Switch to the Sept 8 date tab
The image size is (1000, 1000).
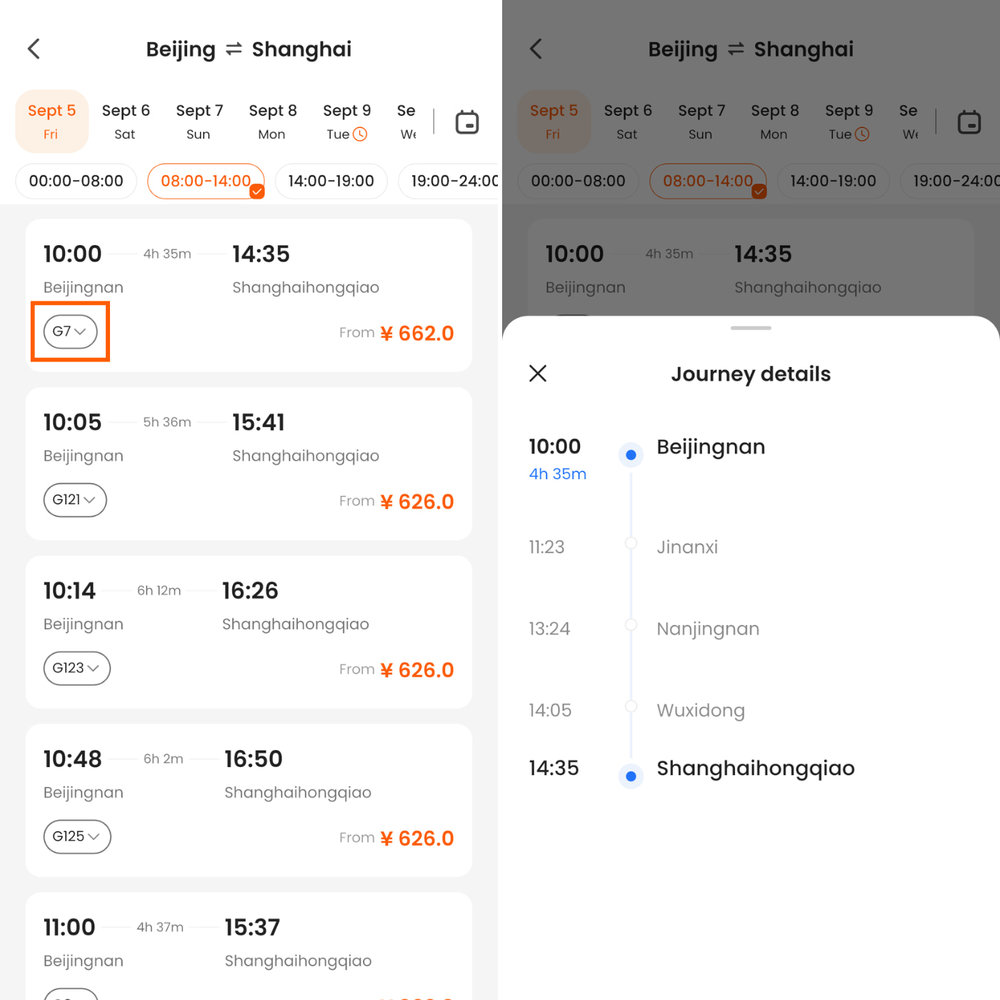point(272,120)
